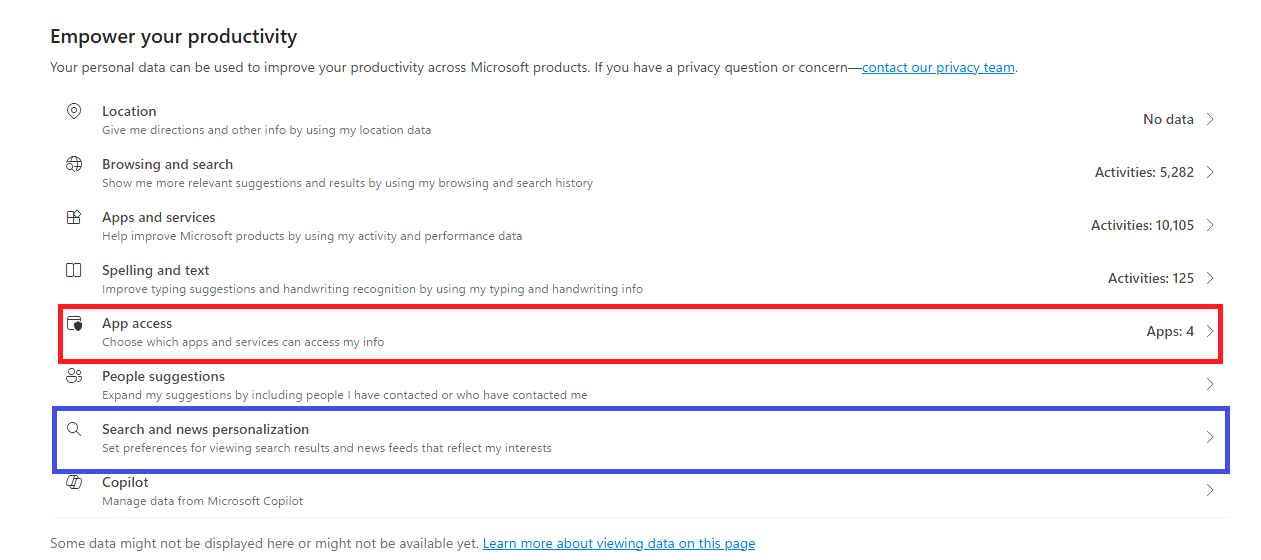Open the App access settings title
The image size is (1261, 560).
pos(137,323)
